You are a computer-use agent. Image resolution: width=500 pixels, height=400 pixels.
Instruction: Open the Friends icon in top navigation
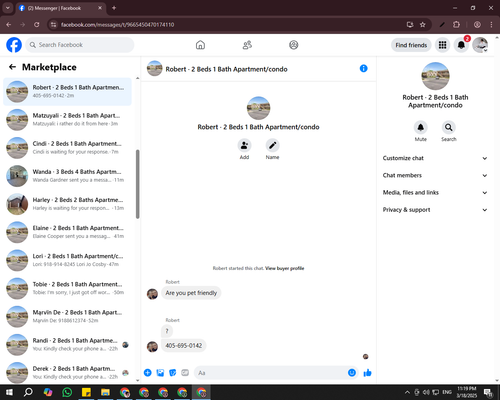click(247, 45)
